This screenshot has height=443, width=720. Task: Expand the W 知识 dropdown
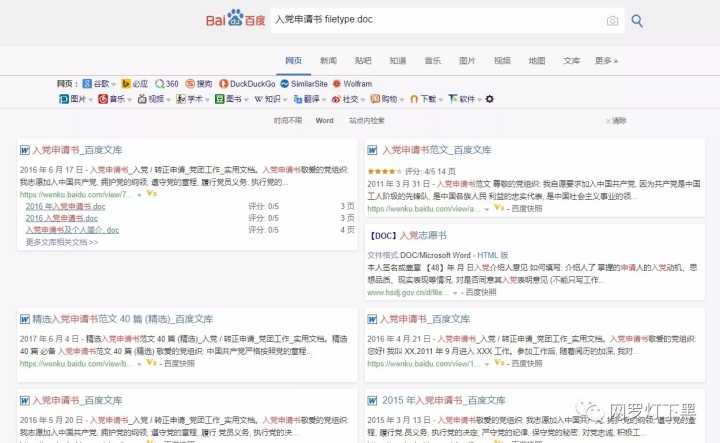[x=285, y=100]
